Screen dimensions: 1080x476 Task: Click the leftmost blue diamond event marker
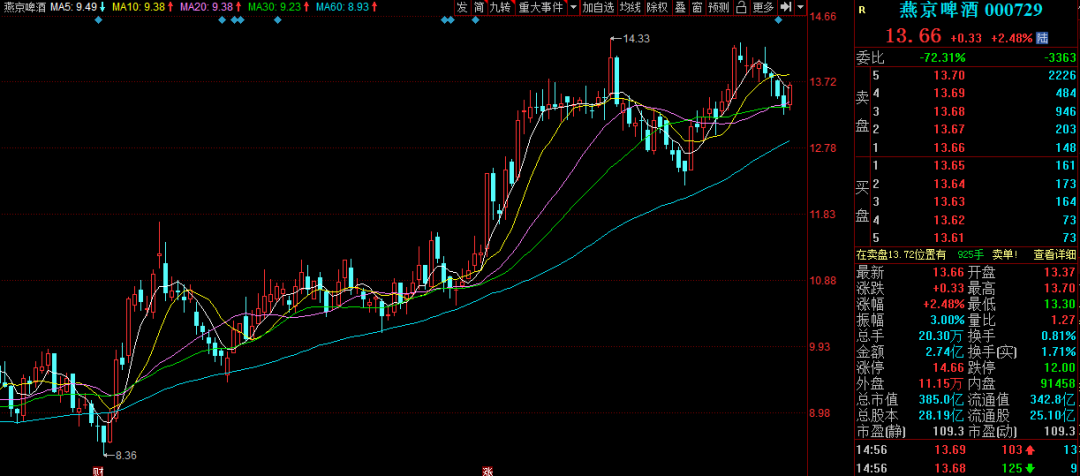tap(98, 19)
